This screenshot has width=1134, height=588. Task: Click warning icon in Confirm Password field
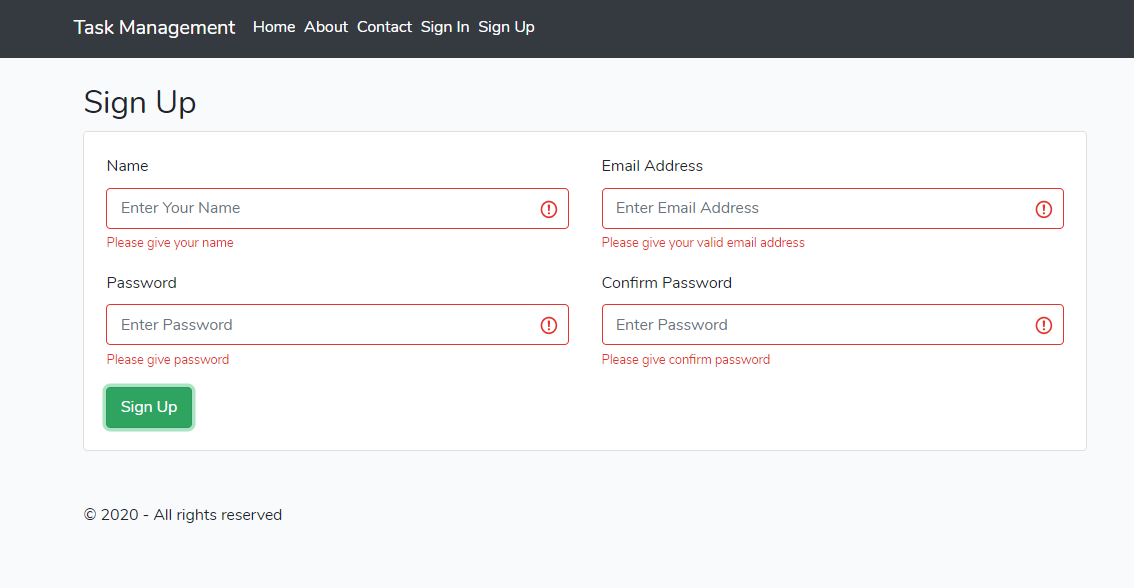[1044, 325]
